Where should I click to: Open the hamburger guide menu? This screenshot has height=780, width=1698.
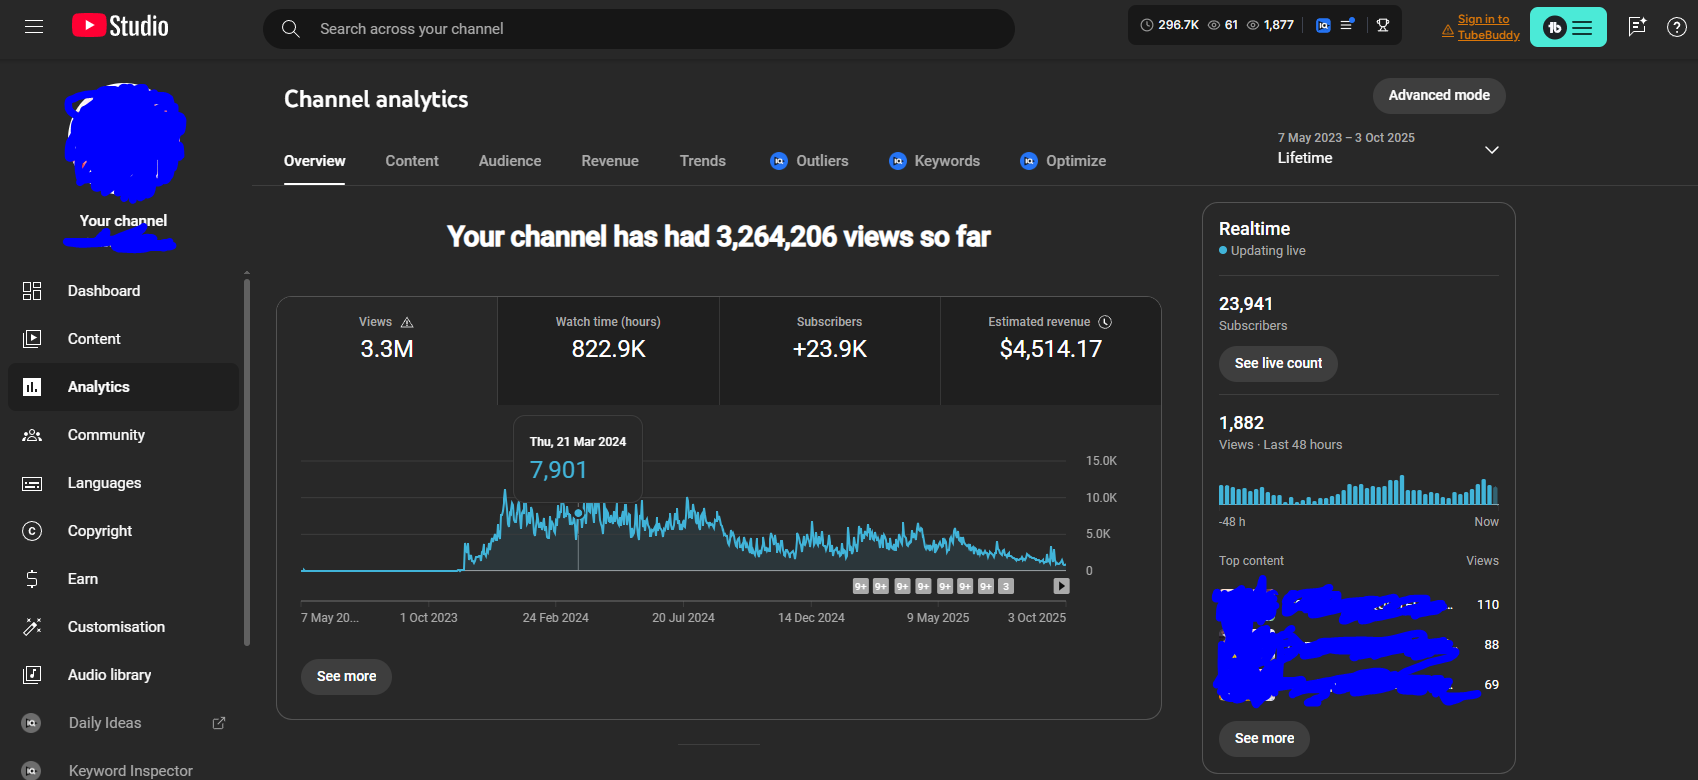coord(34,27)
